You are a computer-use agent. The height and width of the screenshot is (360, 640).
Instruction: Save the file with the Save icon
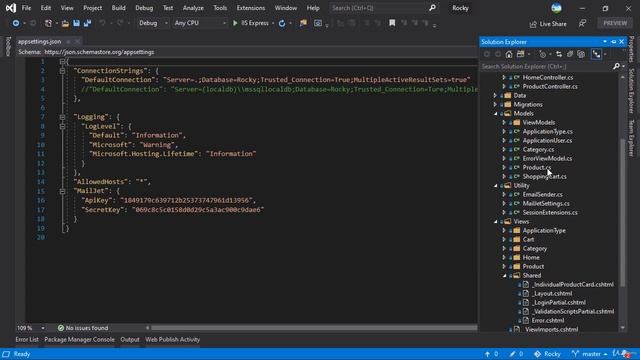click(76, 23)
